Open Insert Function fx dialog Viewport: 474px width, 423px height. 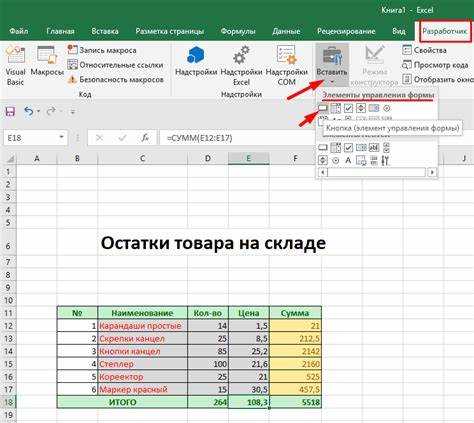(145, 138)
